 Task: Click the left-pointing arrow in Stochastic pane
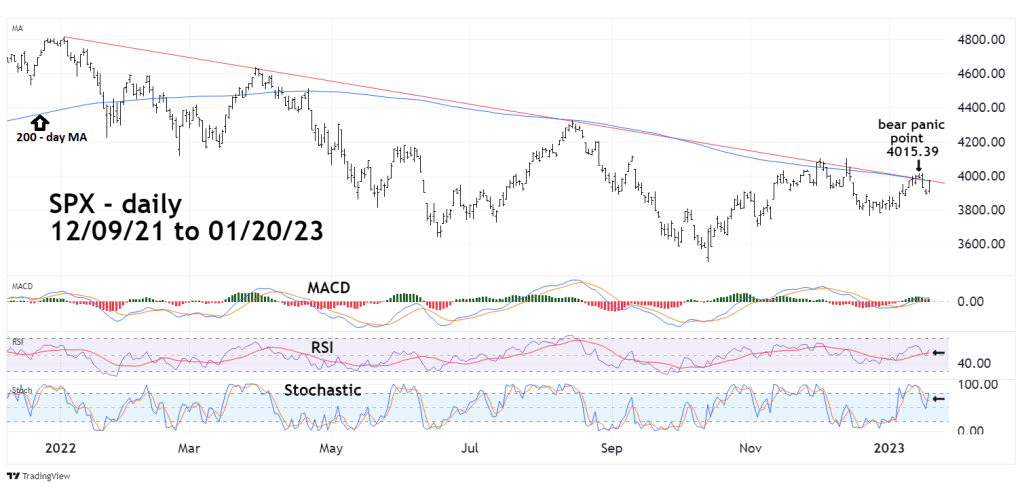point(937,398)
